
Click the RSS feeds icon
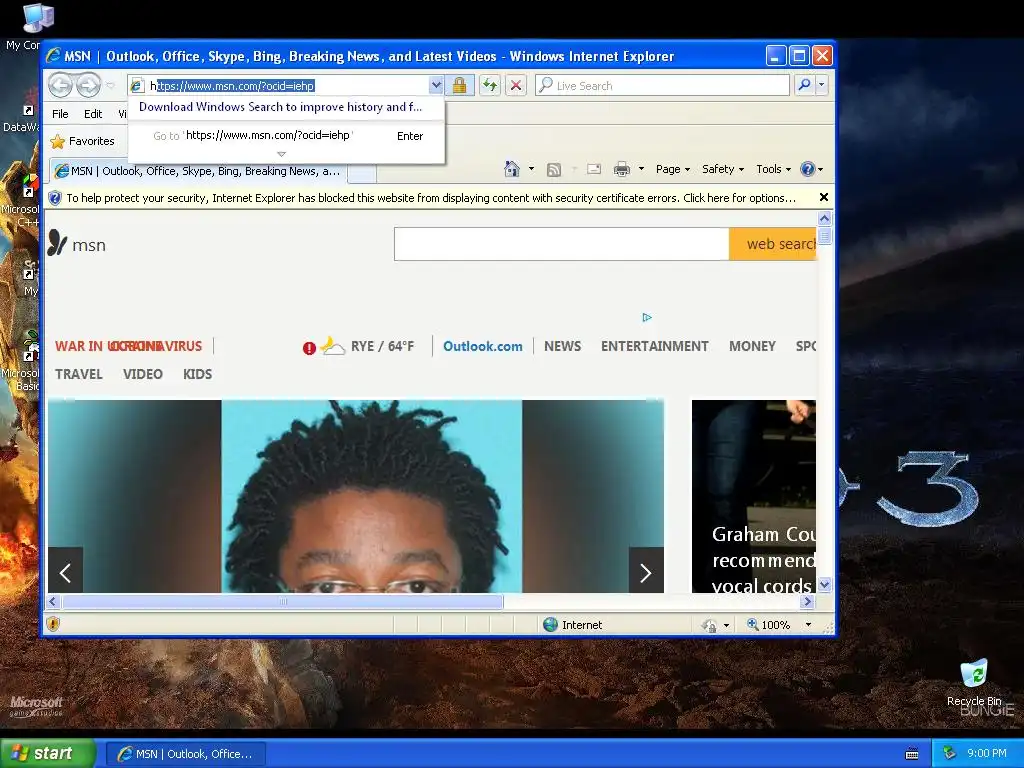554,170
